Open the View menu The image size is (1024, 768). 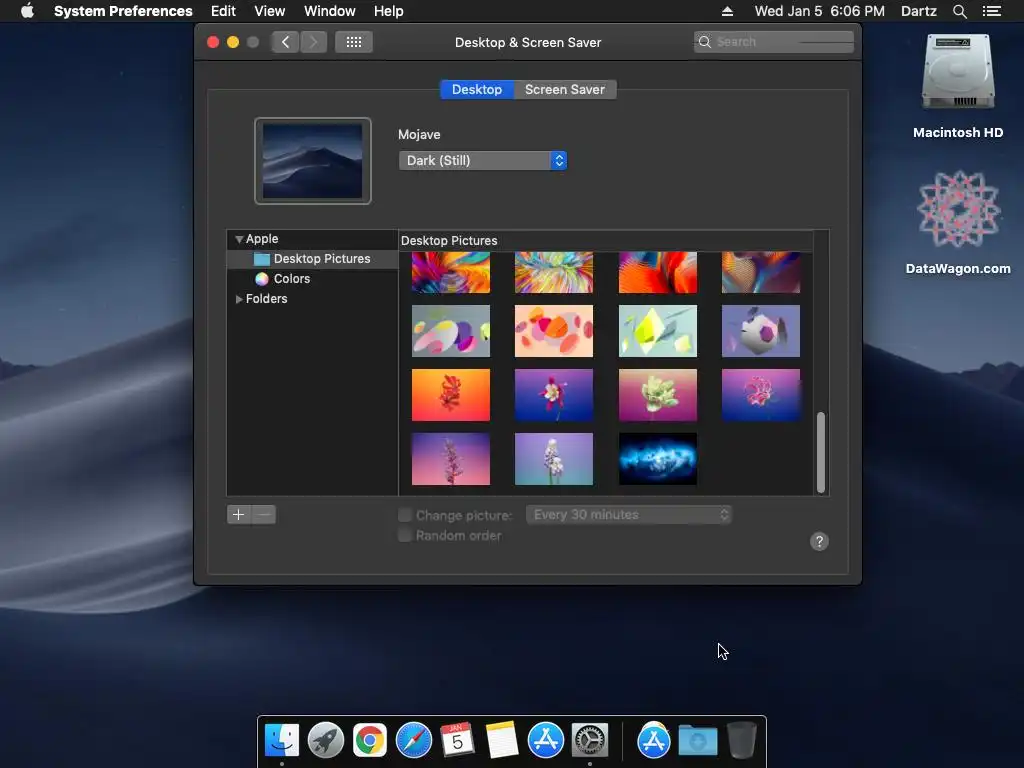[x=270, y=11]
